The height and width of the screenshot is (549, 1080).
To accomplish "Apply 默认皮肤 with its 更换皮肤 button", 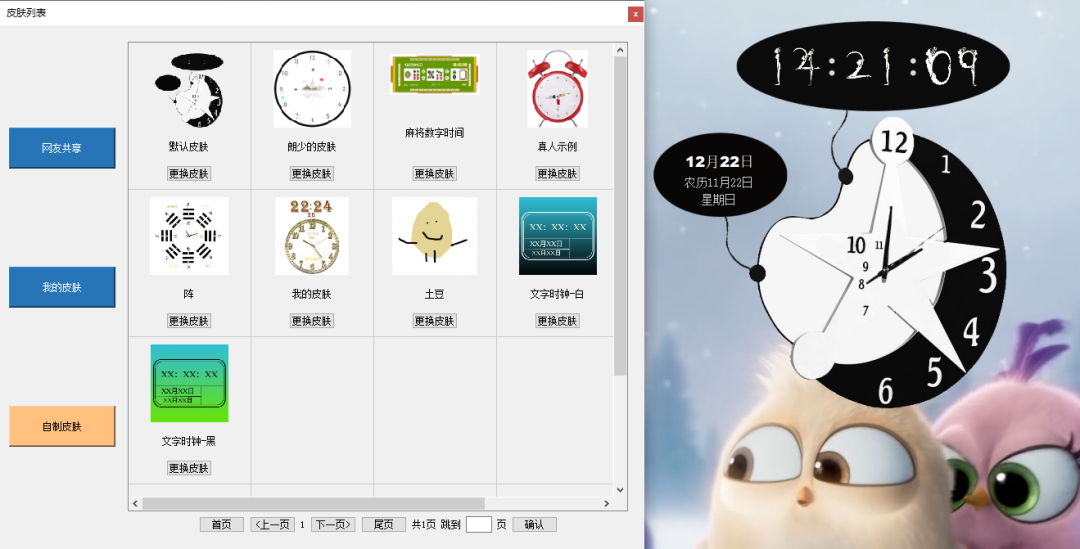I will click(189, 174).
